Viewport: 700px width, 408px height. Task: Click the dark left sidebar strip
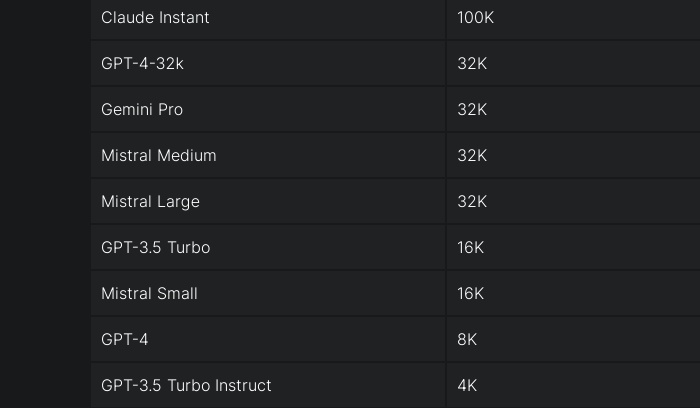point(45,204)
